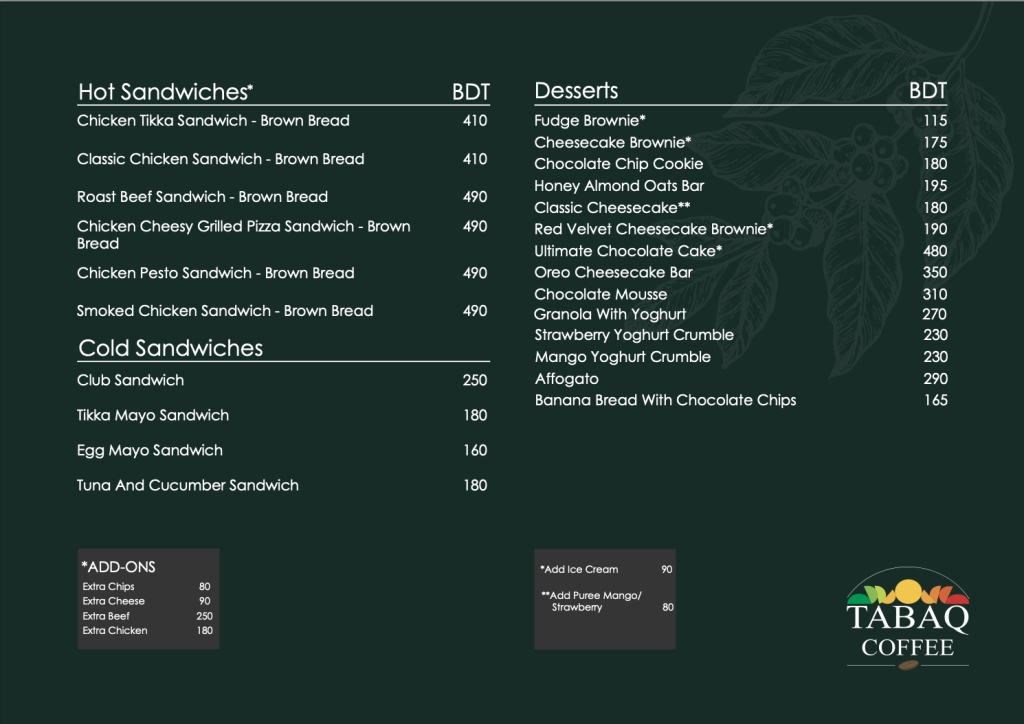The width and height of the screenshot is (1024, 724).
Task: Select the Hot Sandwiches heading
Action: click(165, 92)
